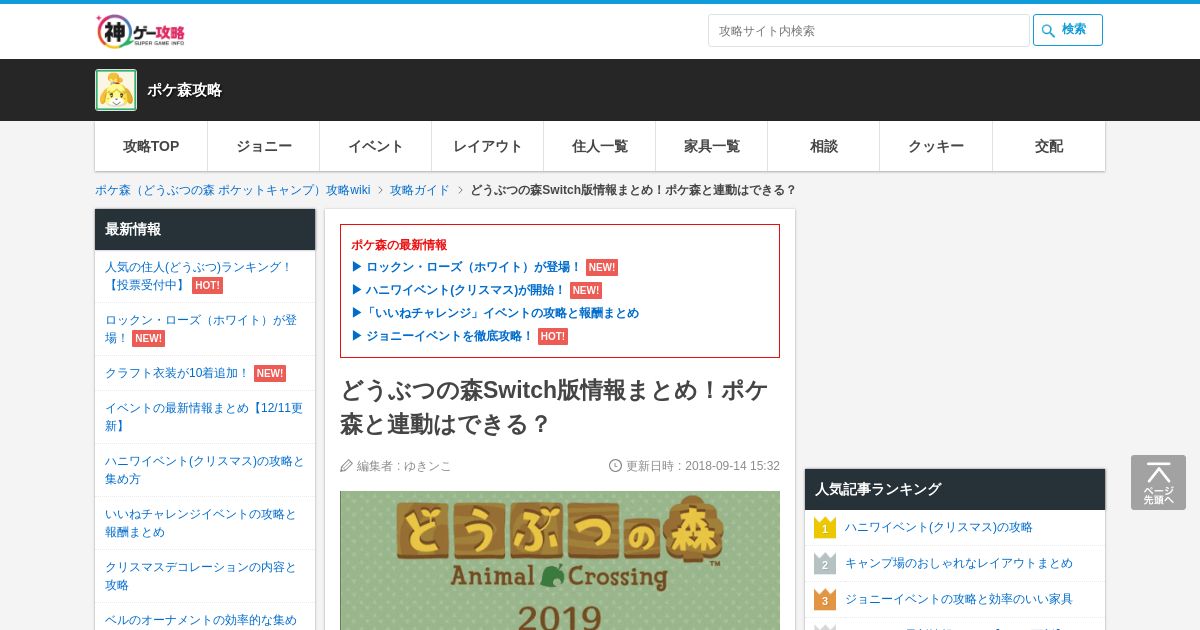Click the HOT! badge on 人気の住人ランキング
This screenshot has height=630, width=1200.
(207, 285)
